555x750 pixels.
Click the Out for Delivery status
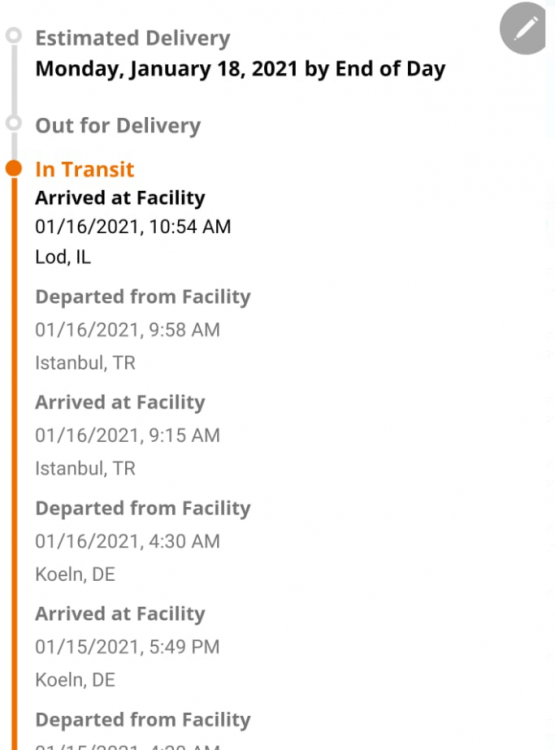pos(118,125)
